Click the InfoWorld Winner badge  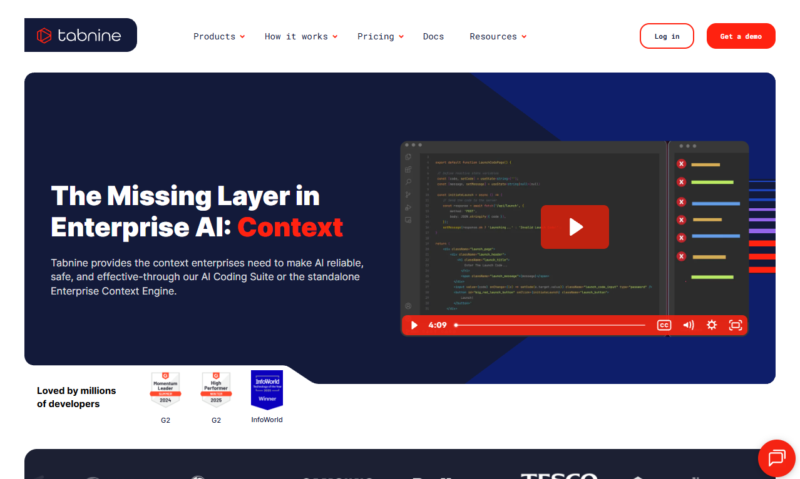coord(267,390)
